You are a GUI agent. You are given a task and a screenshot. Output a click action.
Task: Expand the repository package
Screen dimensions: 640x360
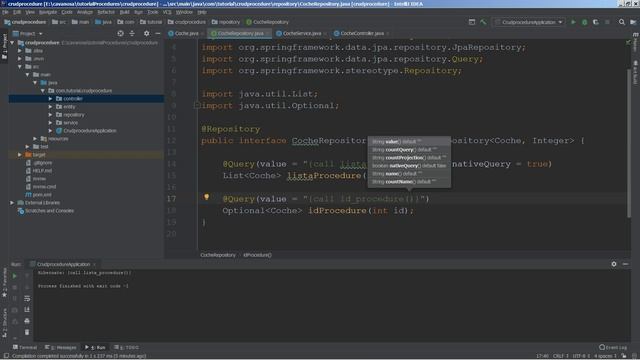(x=50, y=115)
